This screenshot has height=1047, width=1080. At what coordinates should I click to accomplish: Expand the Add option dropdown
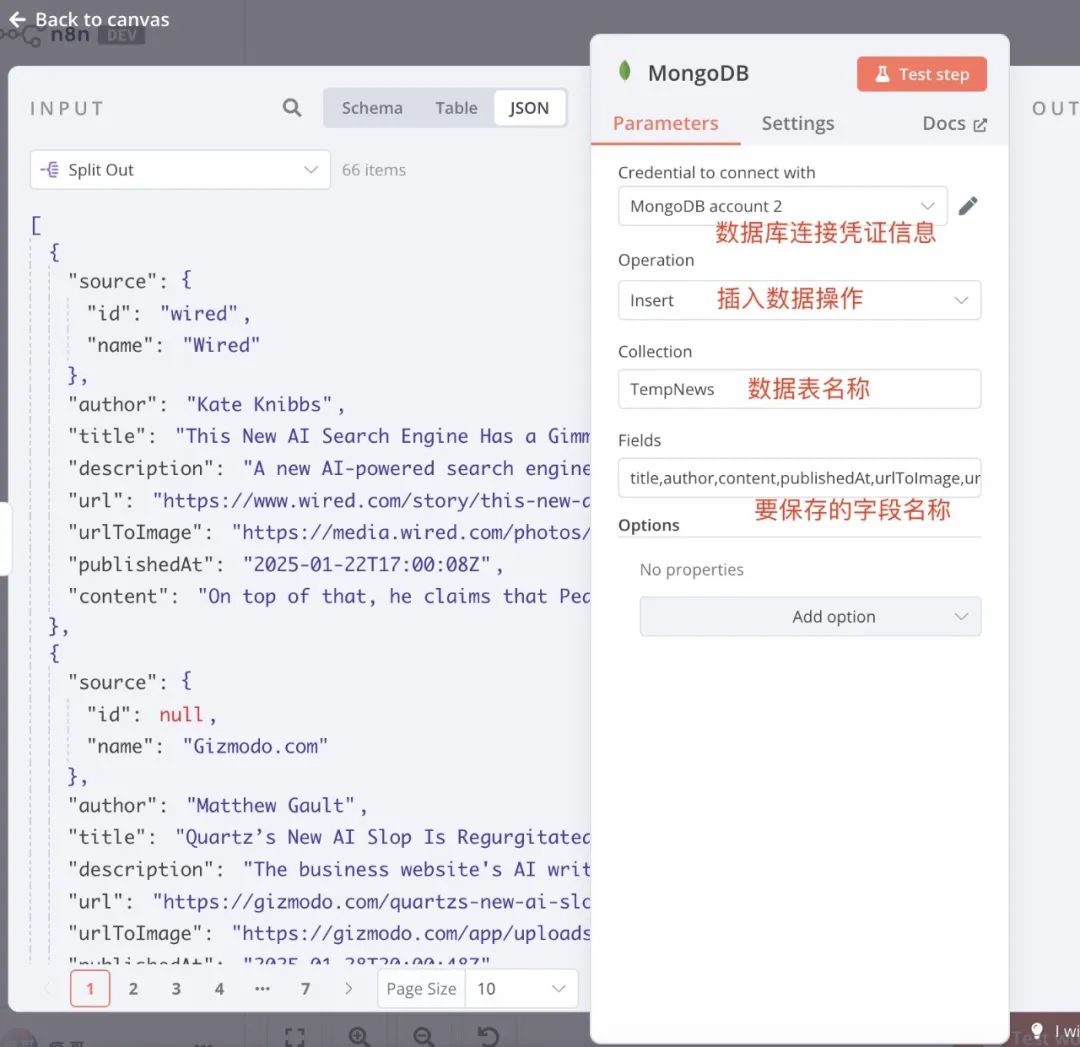click(810, 616)
